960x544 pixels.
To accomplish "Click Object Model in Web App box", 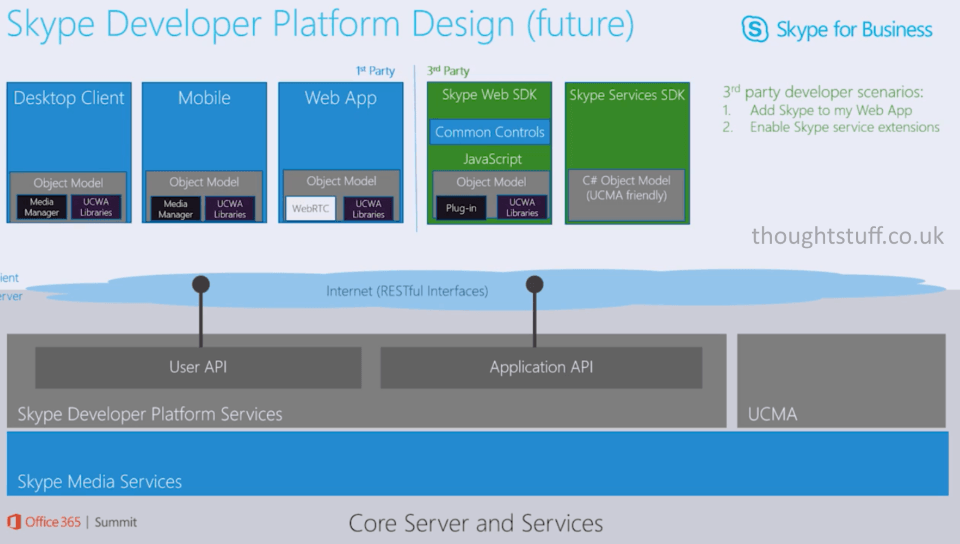I will tap(341, 181).
